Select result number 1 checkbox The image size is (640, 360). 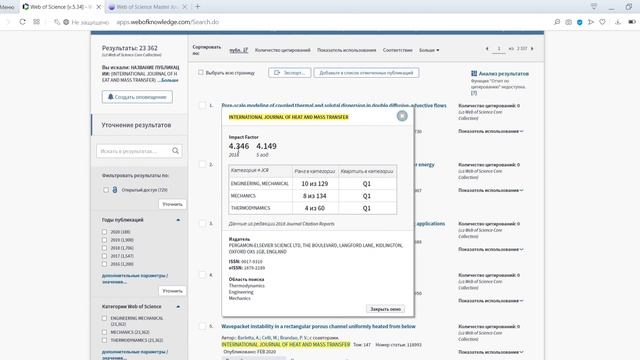pos(202,105)
